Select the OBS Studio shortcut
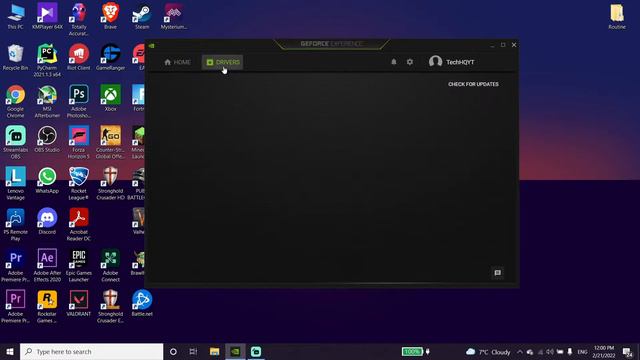The width and height of the screenshot is (640, 360). [47, 139]
